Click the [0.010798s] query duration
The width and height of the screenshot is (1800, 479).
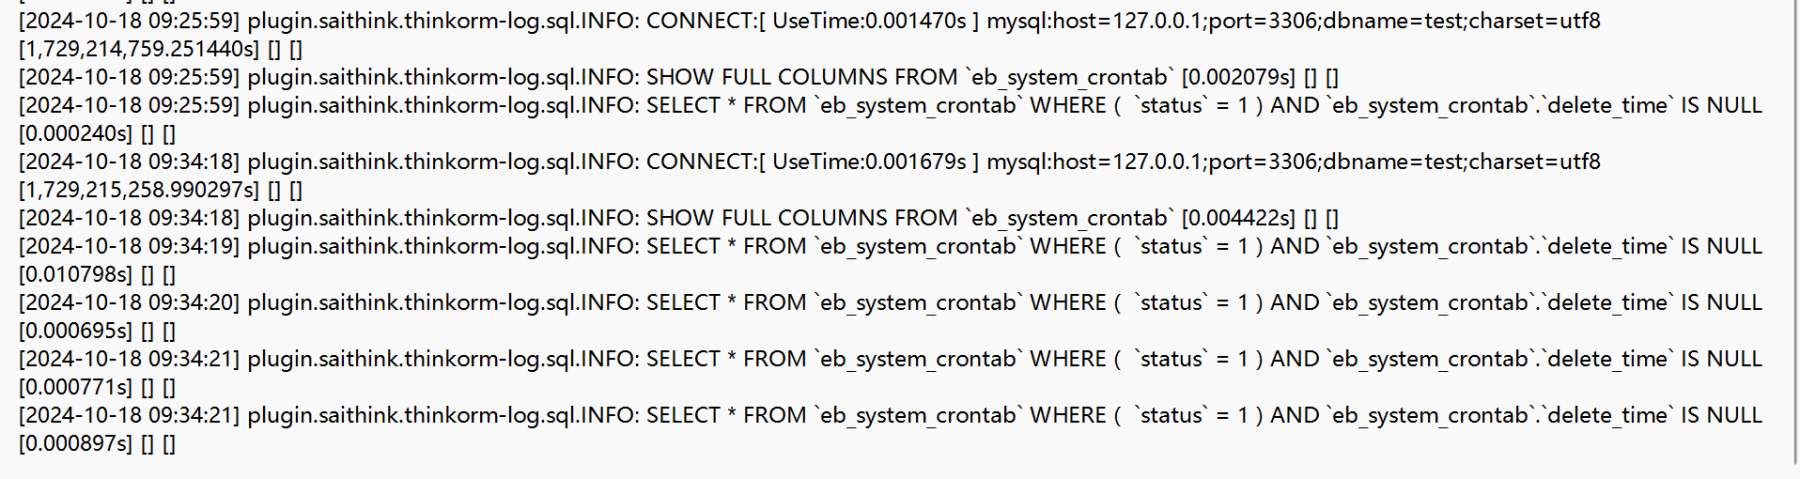(75, 274)
